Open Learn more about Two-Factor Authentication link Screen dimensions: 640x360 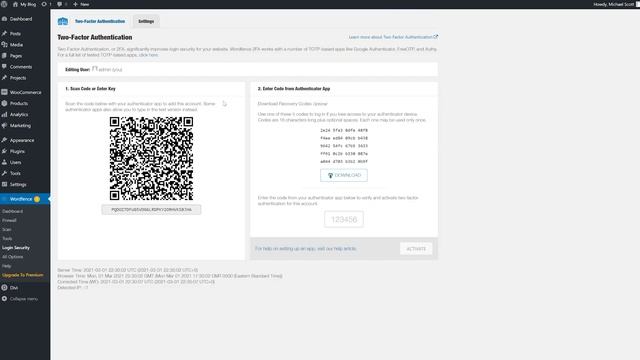tap(393, 37)
